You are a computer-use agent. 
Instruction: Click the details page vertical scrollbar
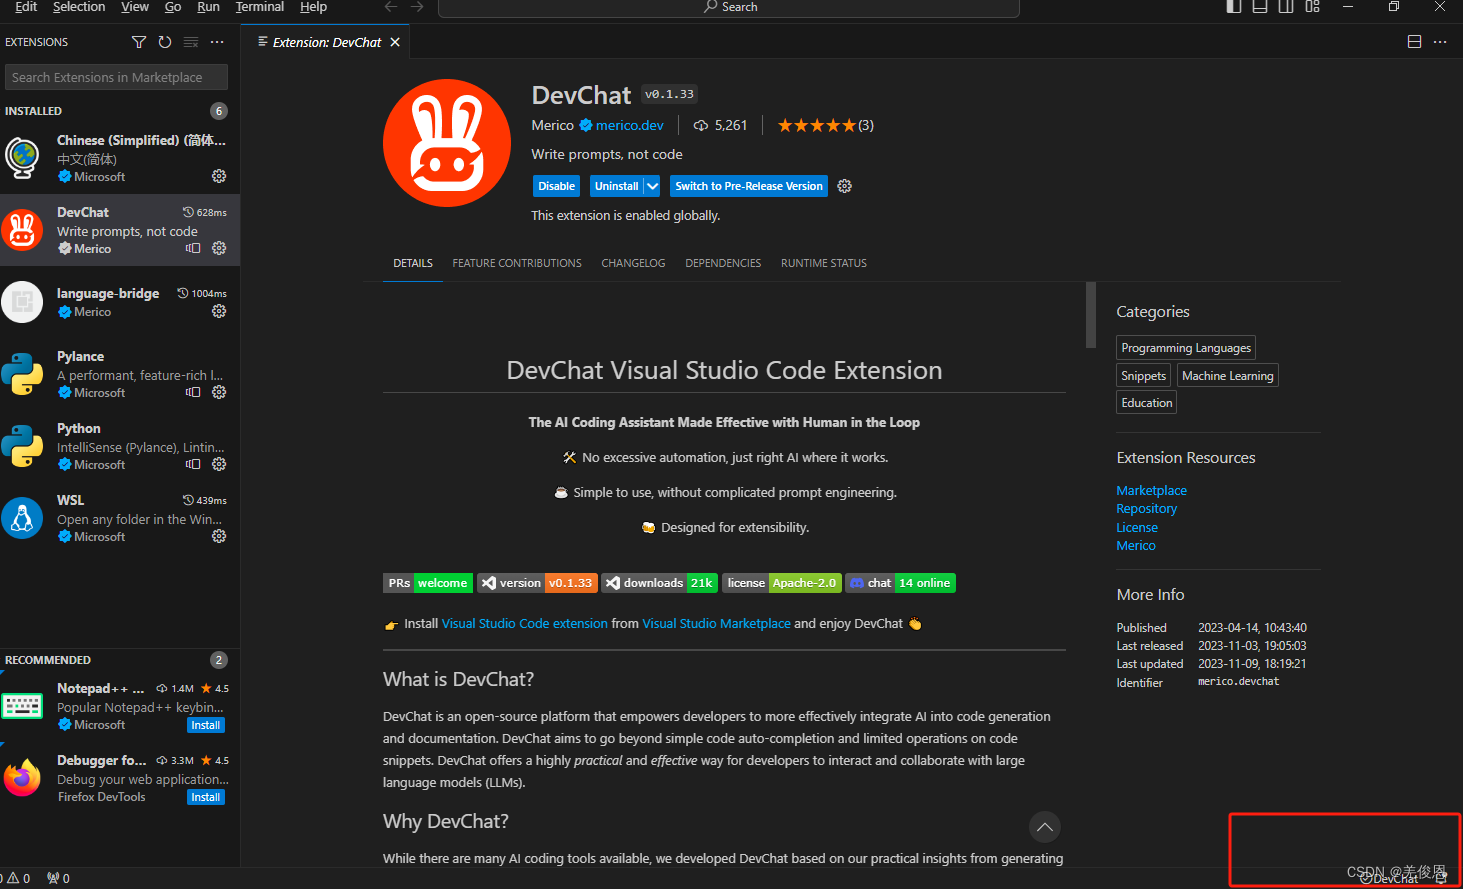(1091, 315)
